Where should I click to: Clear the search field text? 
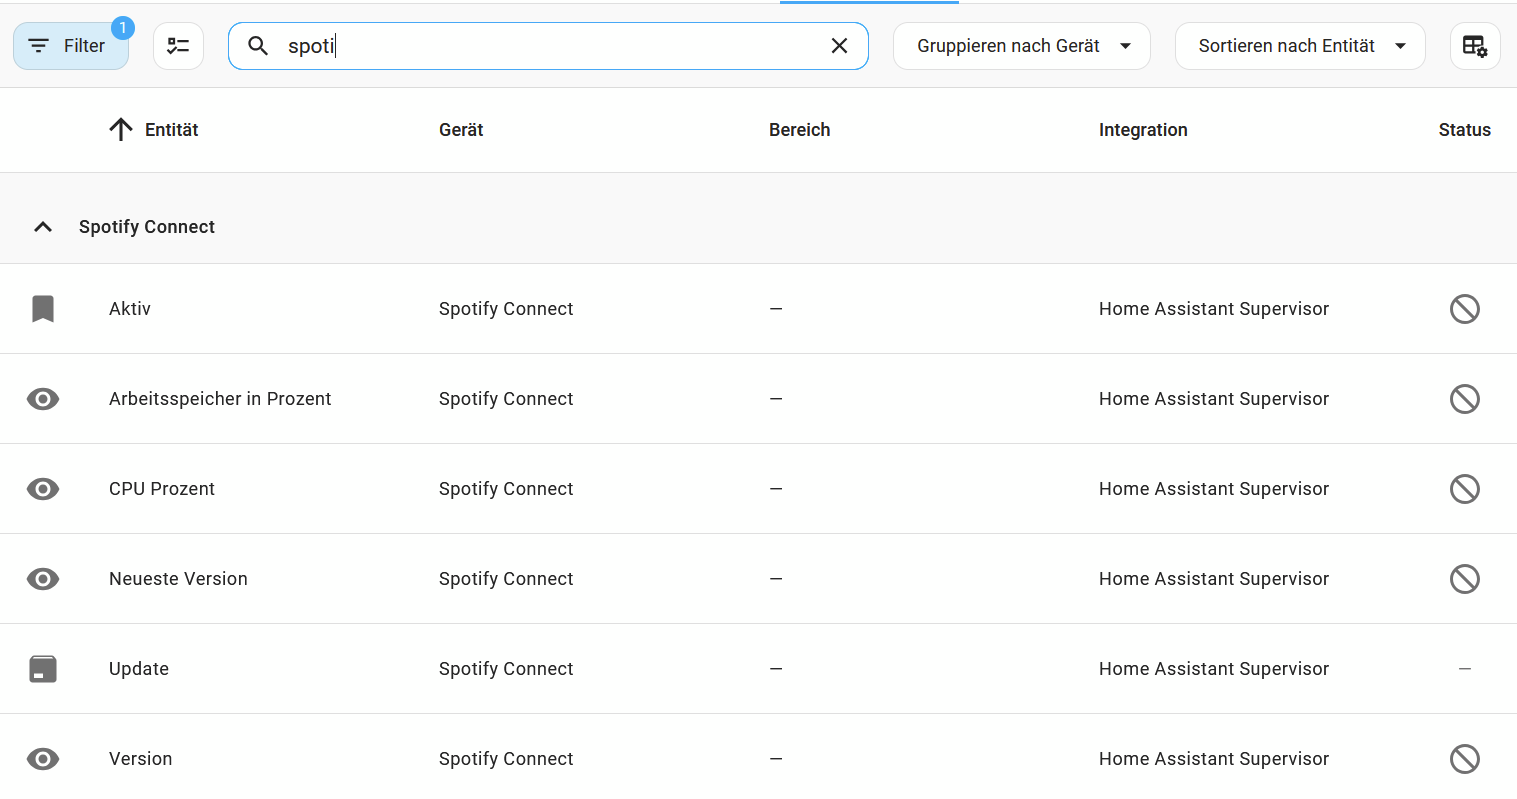coord(839,46)
